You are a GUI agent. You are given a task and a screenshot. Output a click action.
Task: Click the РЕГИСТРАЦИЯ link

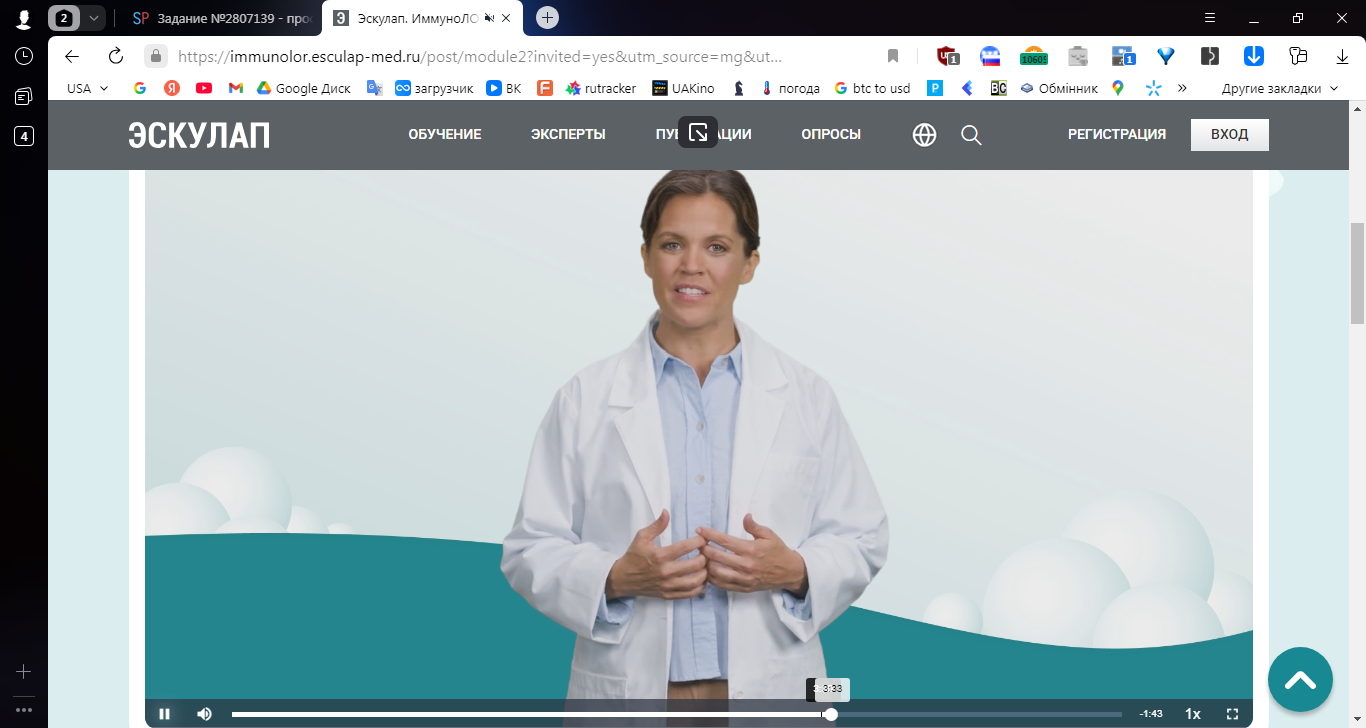tap(1117, 134)
